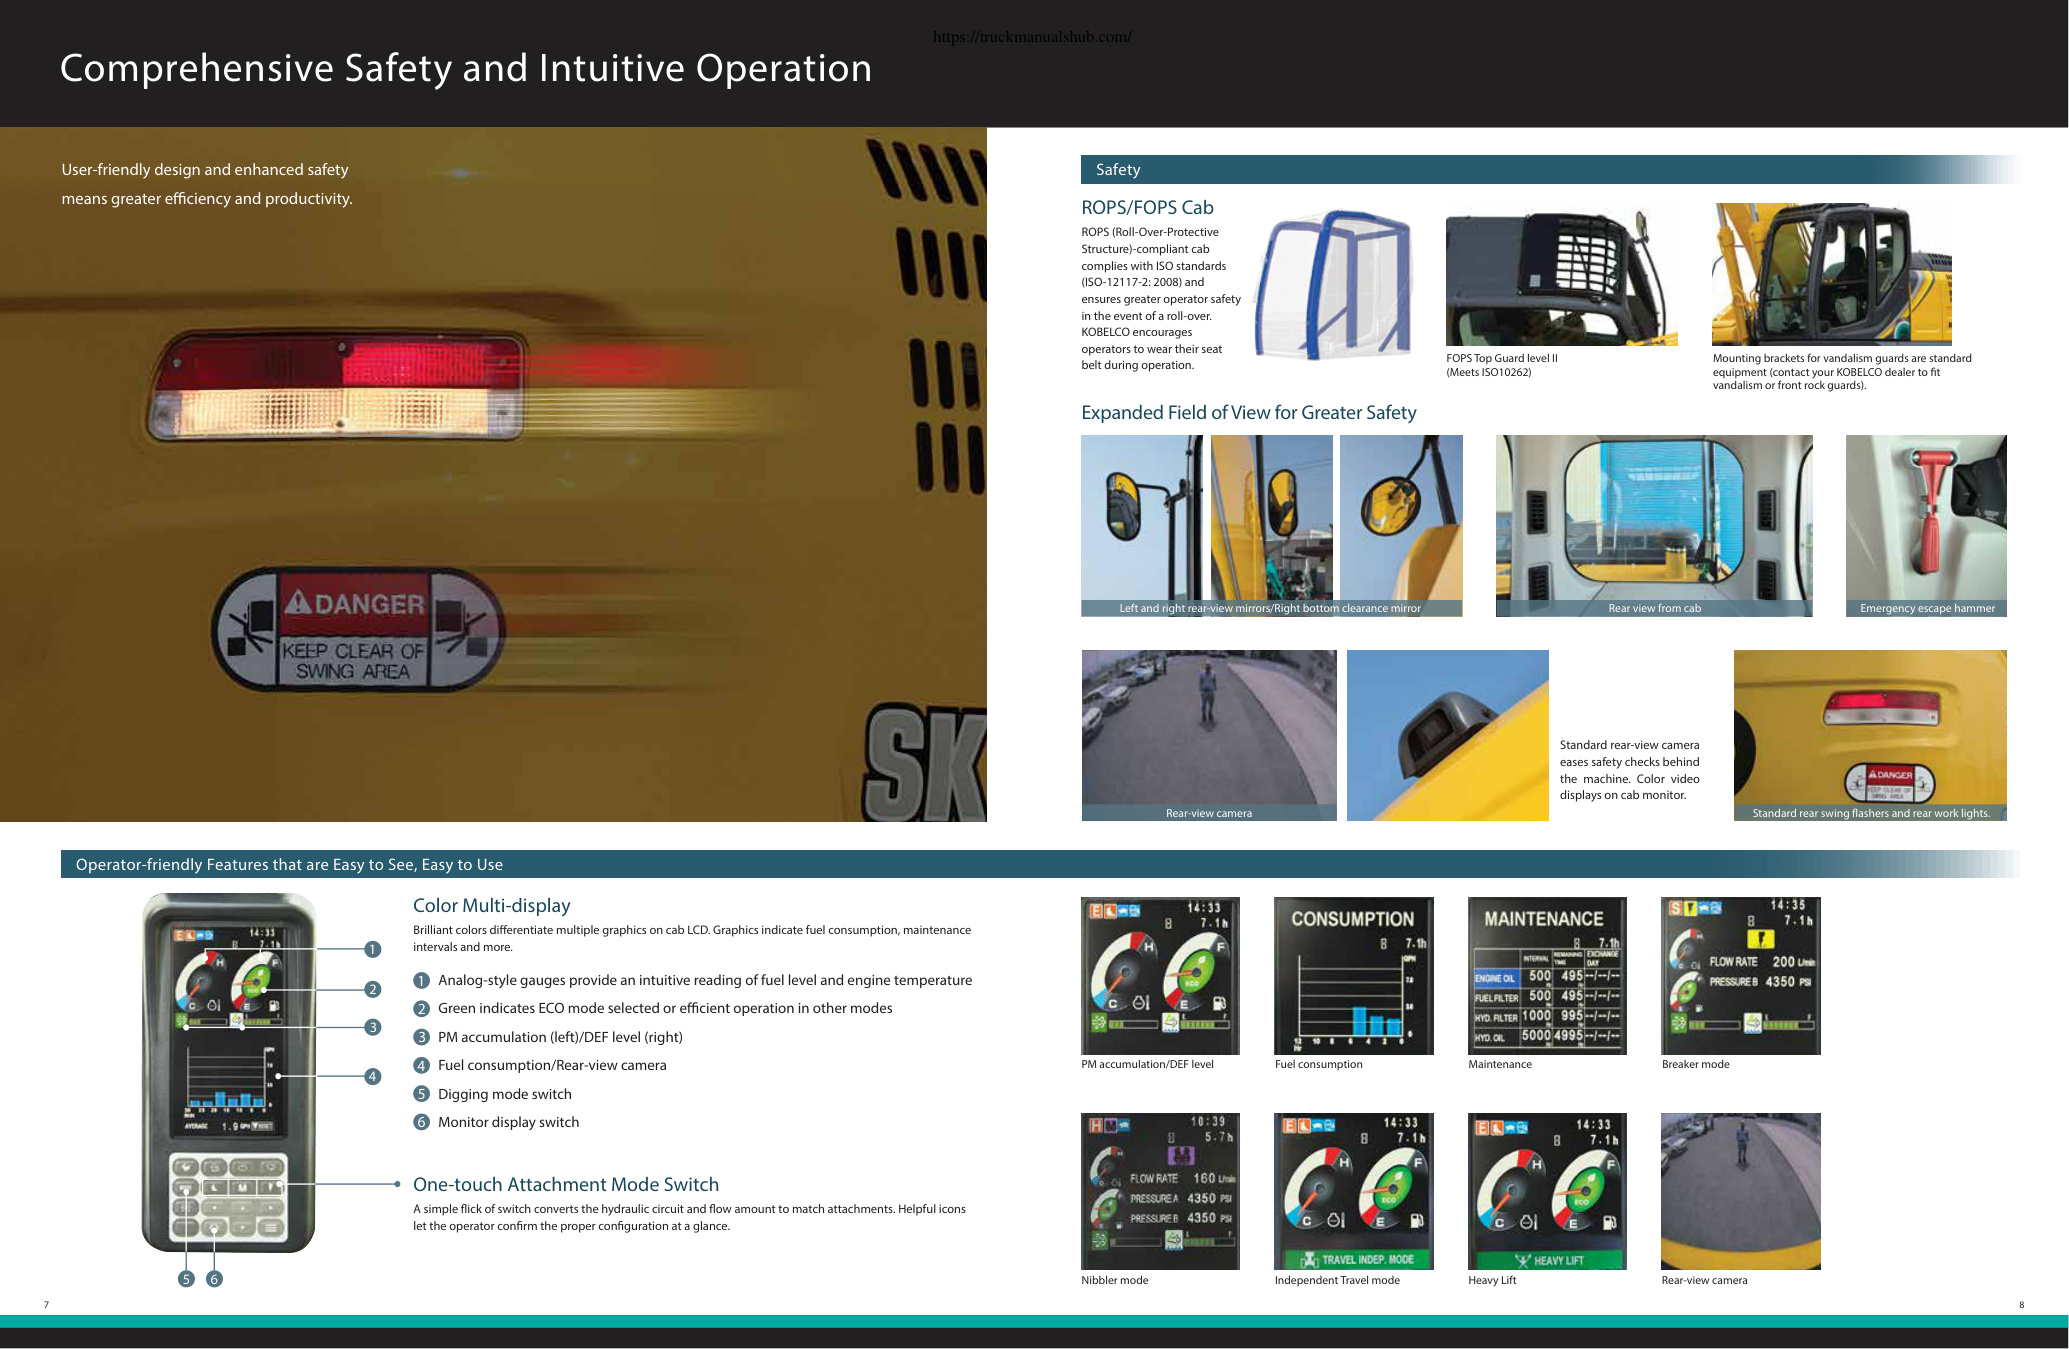Click the Maintenance caption under the screen image
The image size is (2069, 1349).
click(x=1500, y=1064)
